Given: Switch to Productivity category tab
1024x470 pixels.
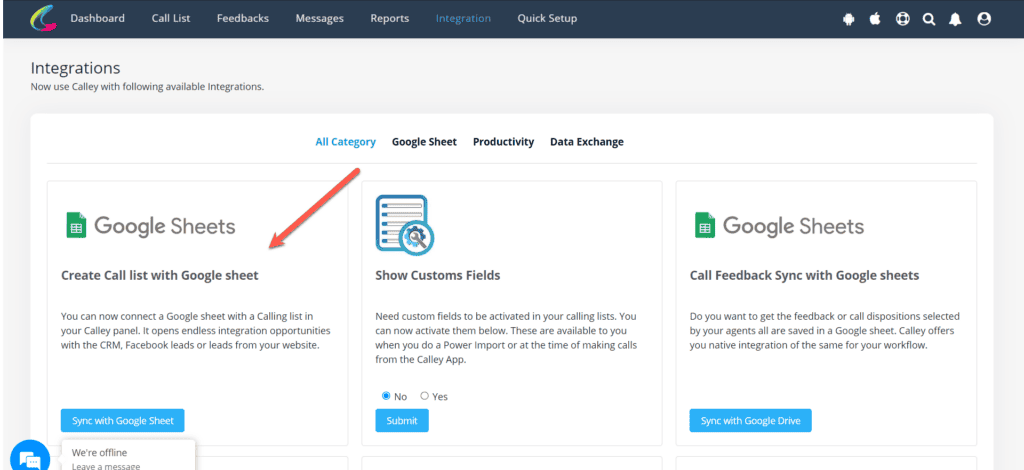Looking at the screenshot, I should 504,142.
